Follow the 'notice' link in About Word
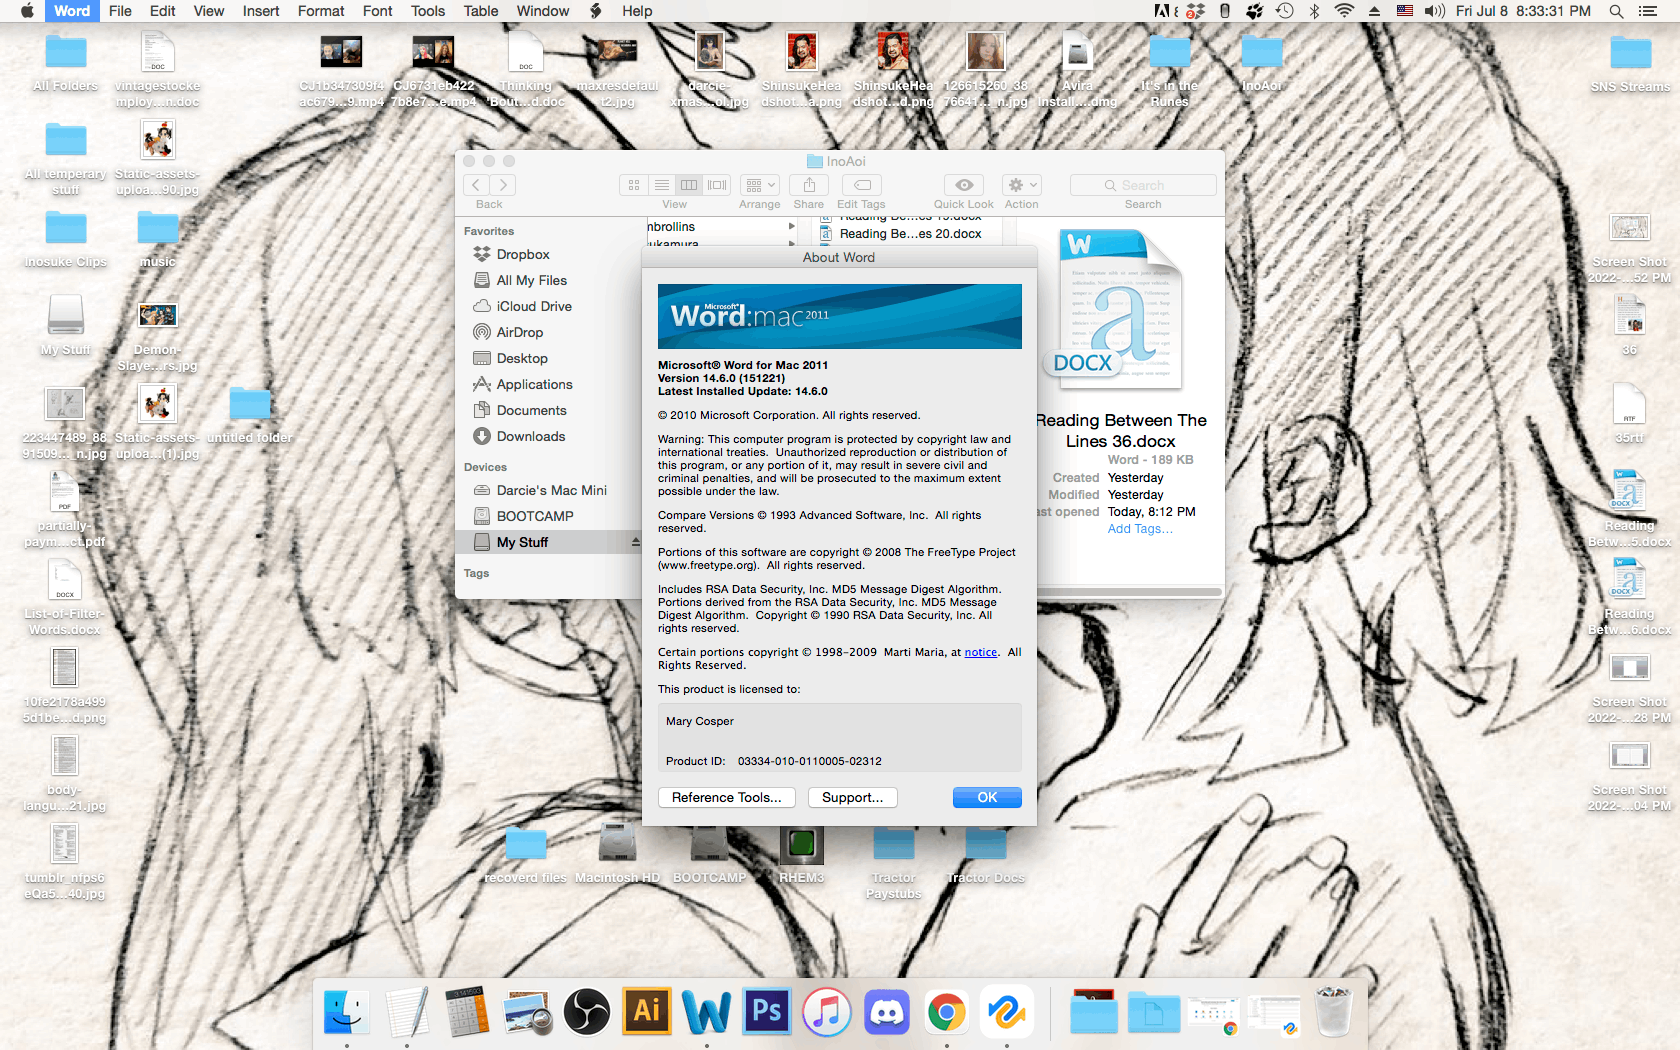The height and width of the screenshot is (1050, 1680). (981, 652)
